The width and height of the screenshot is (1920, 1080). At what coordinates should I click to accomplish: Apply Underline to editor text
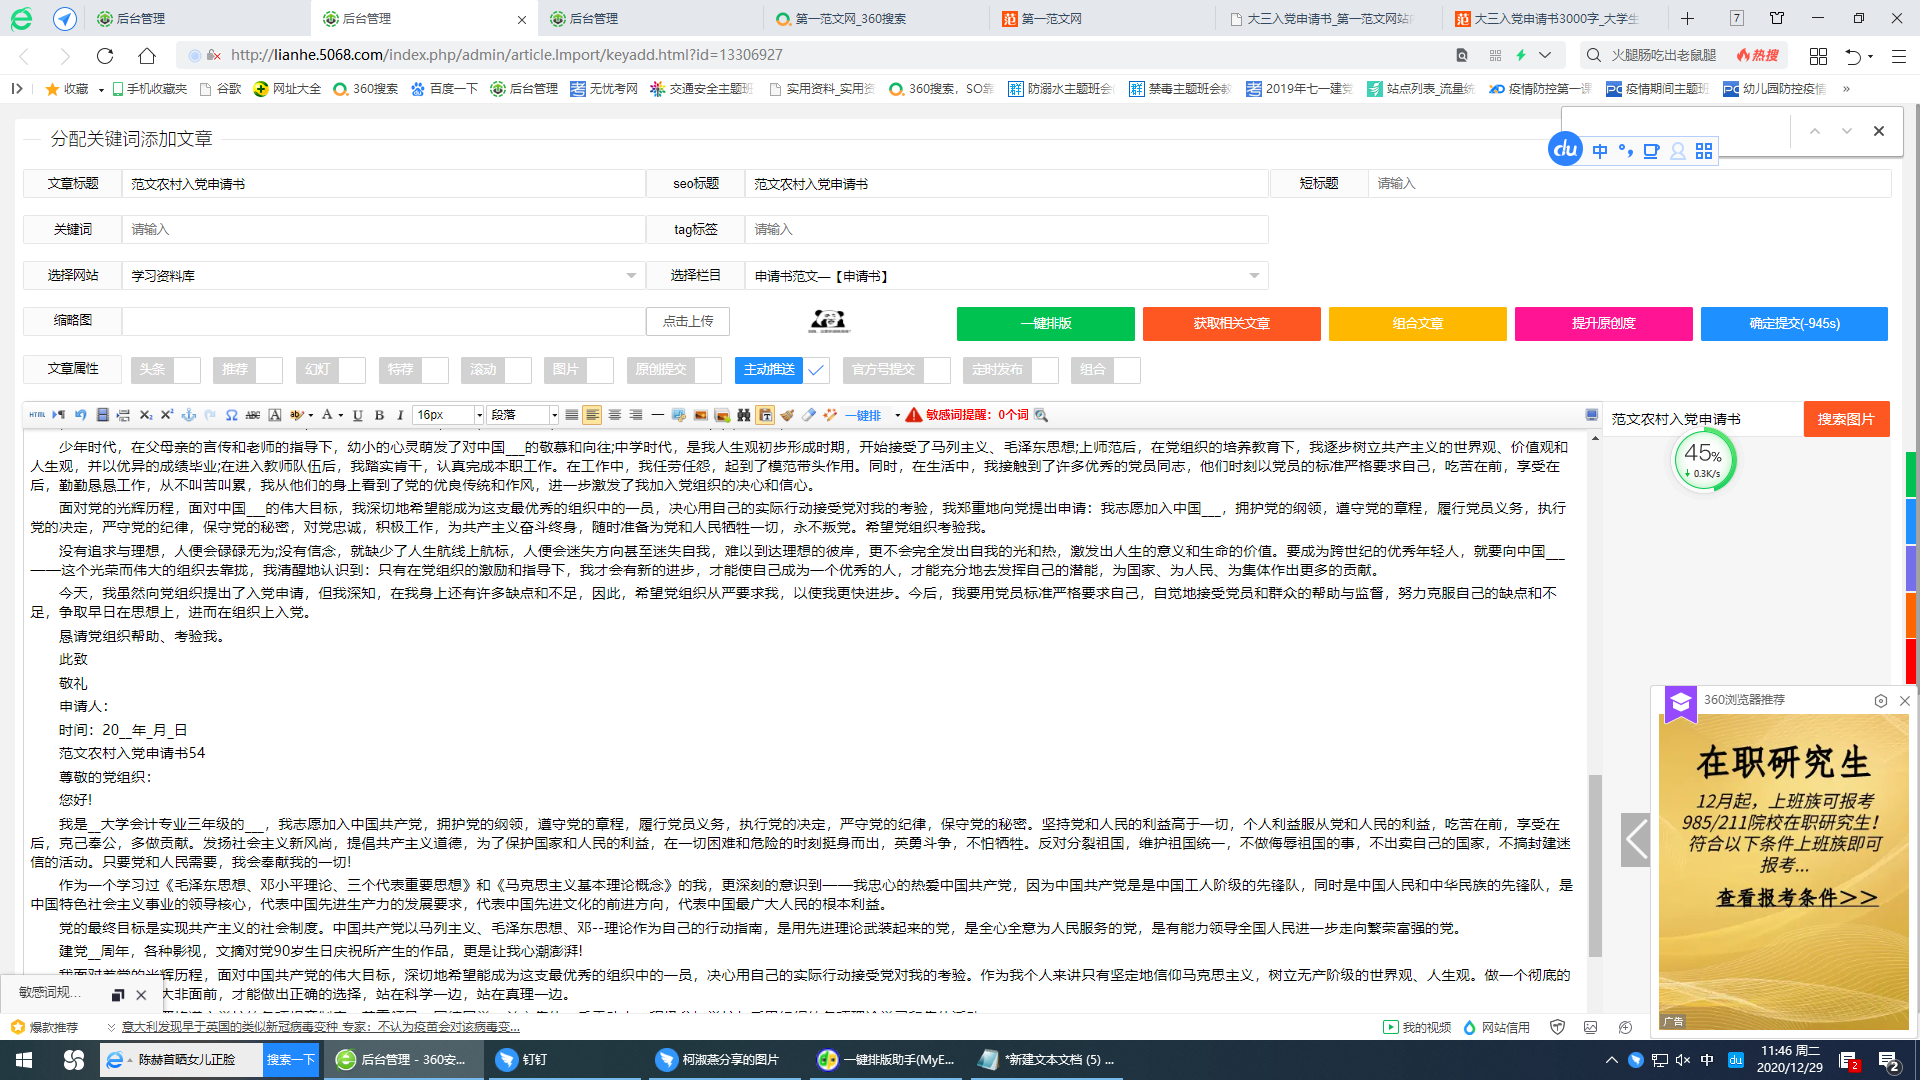357,414
